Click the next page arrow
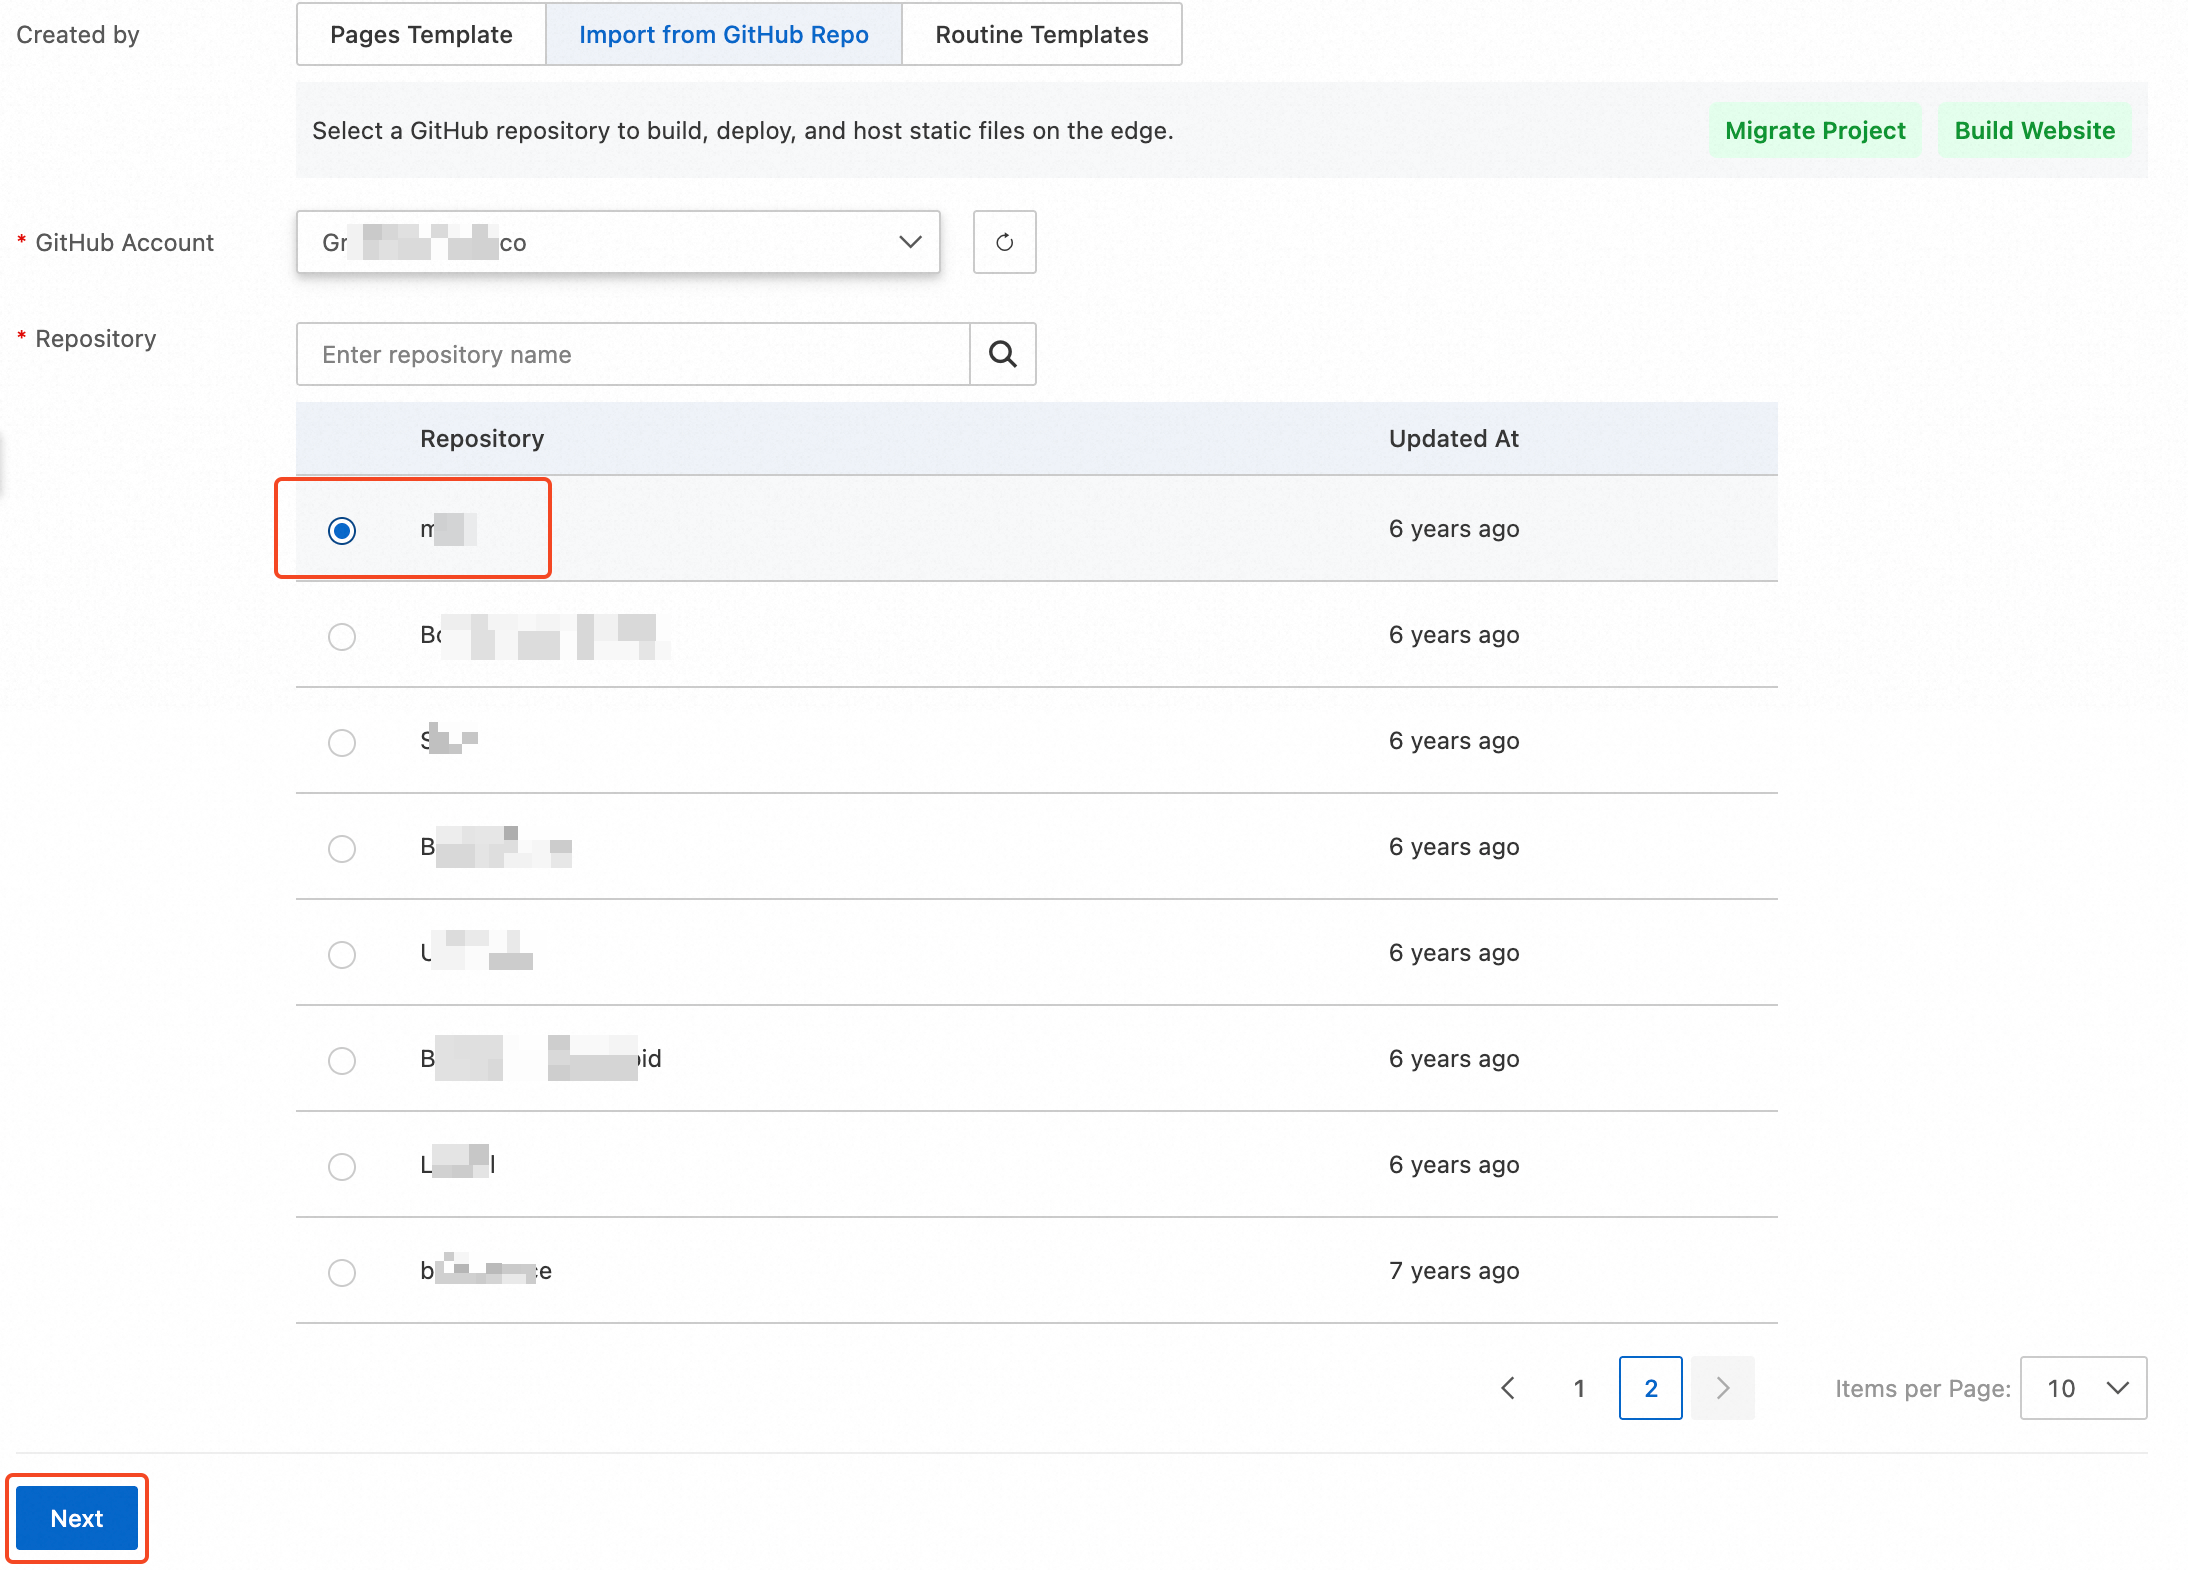This screenshot has height=1570, width=2188. (x=1723, y=1388)
